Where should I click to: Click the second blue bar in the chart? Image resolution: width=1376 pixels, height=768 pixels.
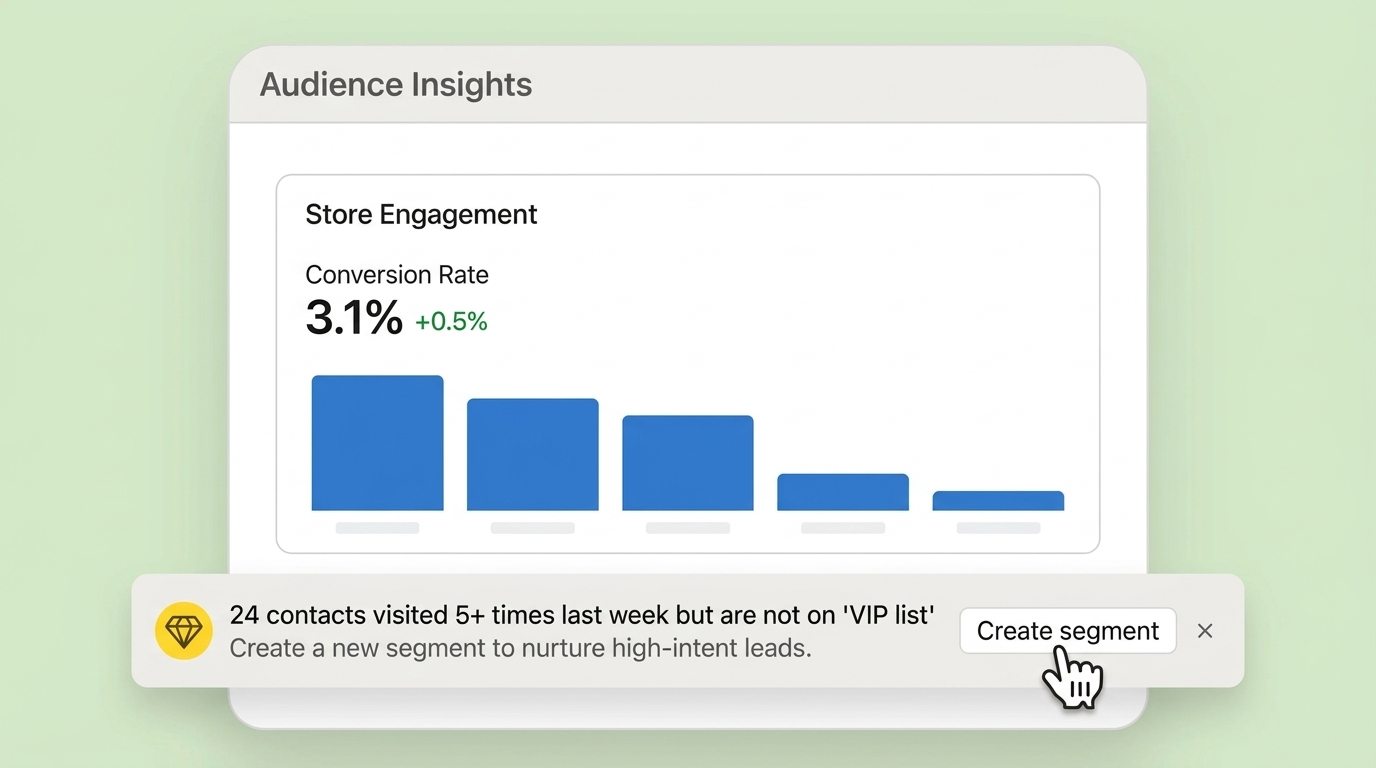pos(533,455)
